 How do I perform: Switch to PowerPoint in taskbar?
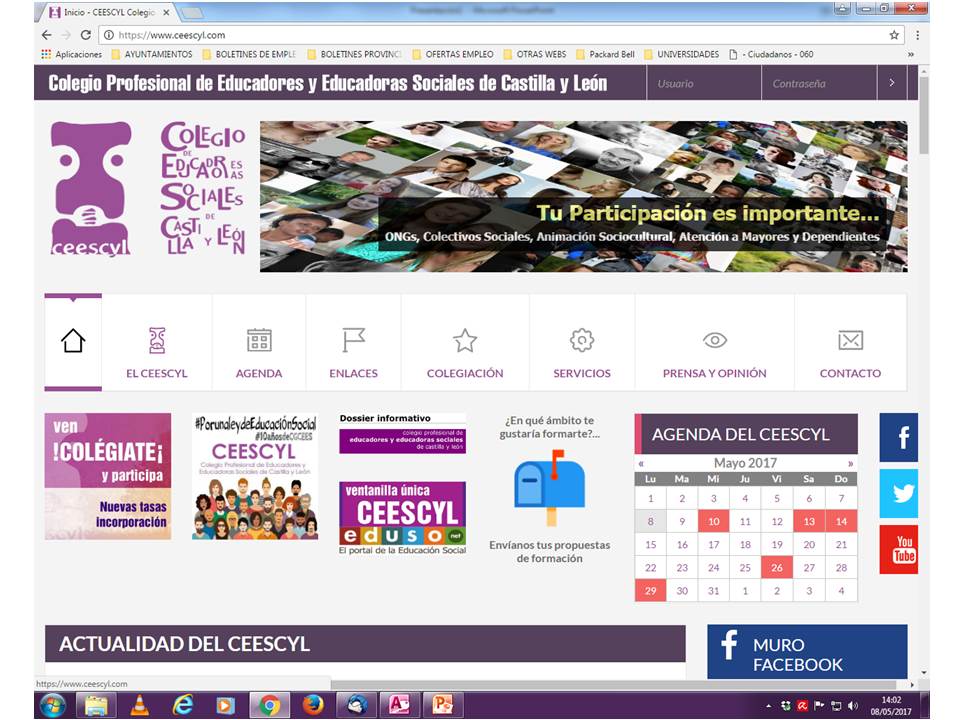443,706
